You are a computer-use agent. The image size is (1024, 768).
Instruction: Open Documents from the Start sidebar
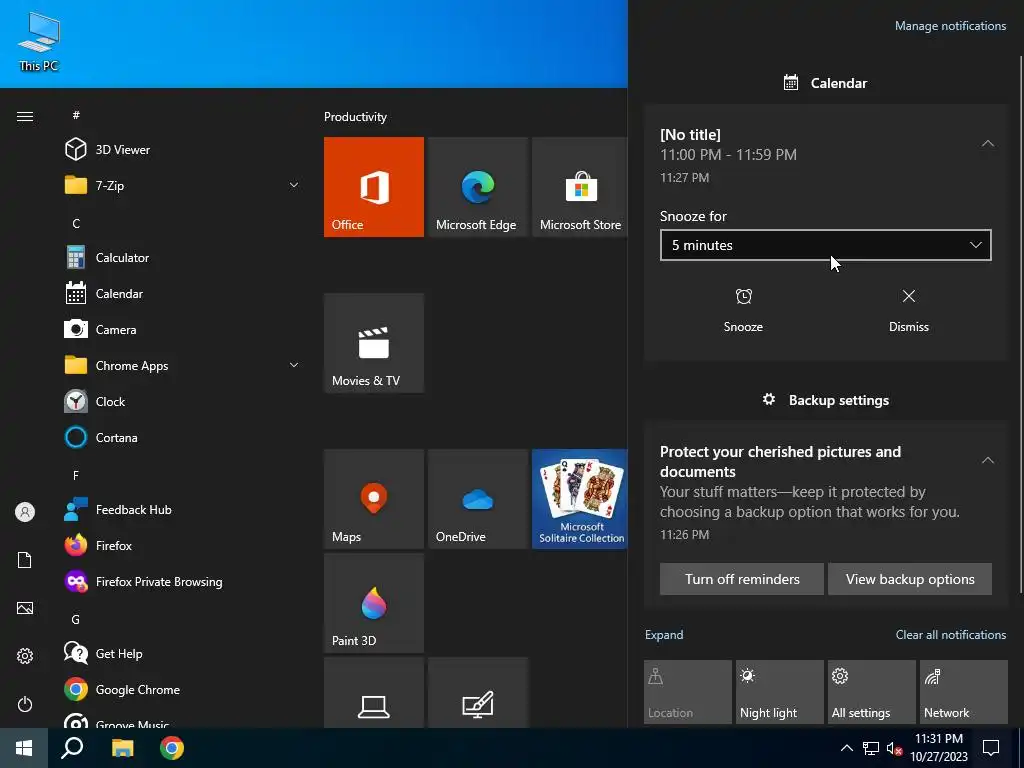click(x=25, y=560)
